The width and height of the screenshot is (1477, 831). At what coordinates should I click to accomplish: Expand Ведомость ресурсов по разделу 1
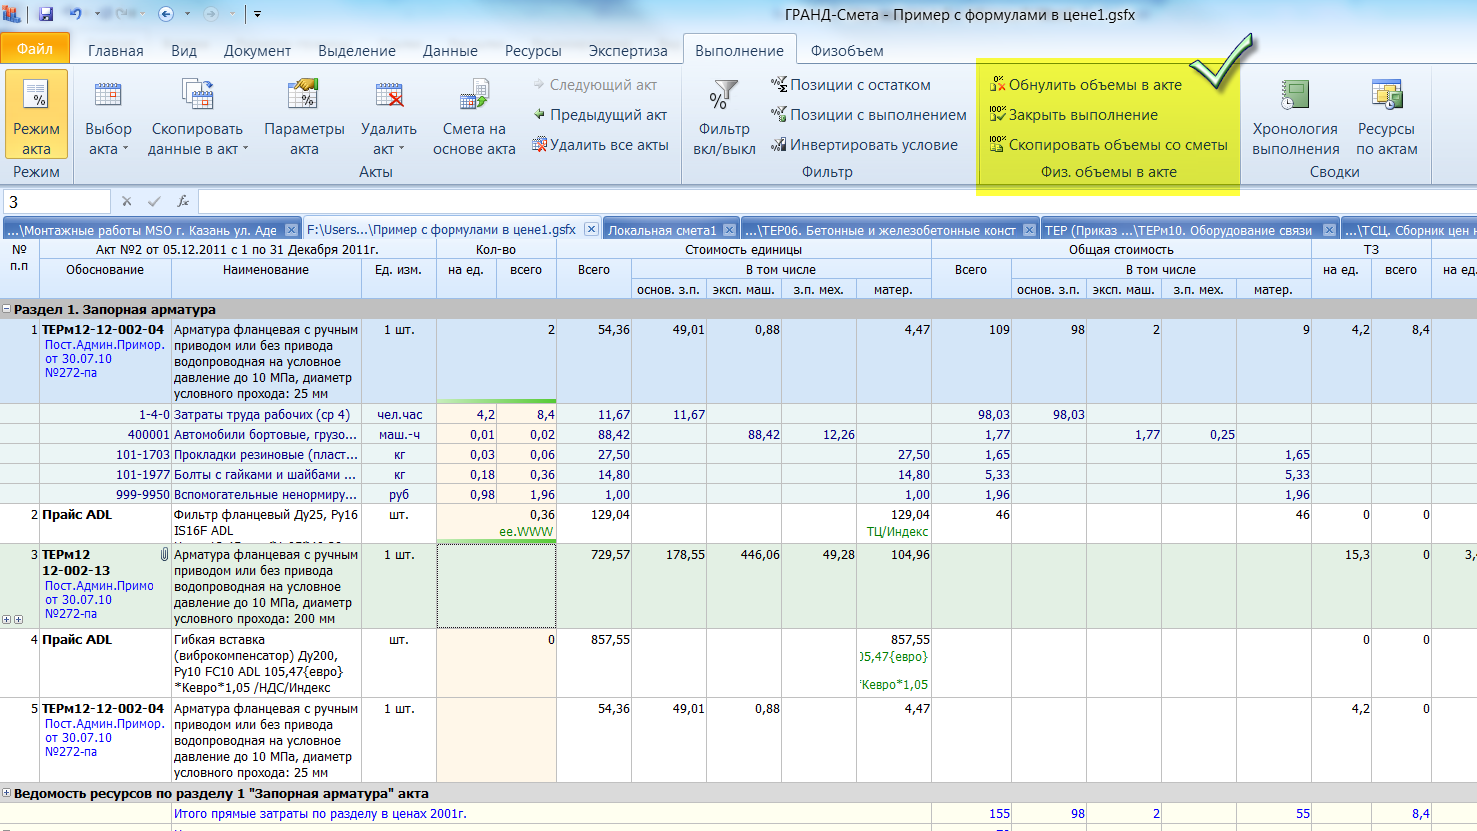(7, 793)
